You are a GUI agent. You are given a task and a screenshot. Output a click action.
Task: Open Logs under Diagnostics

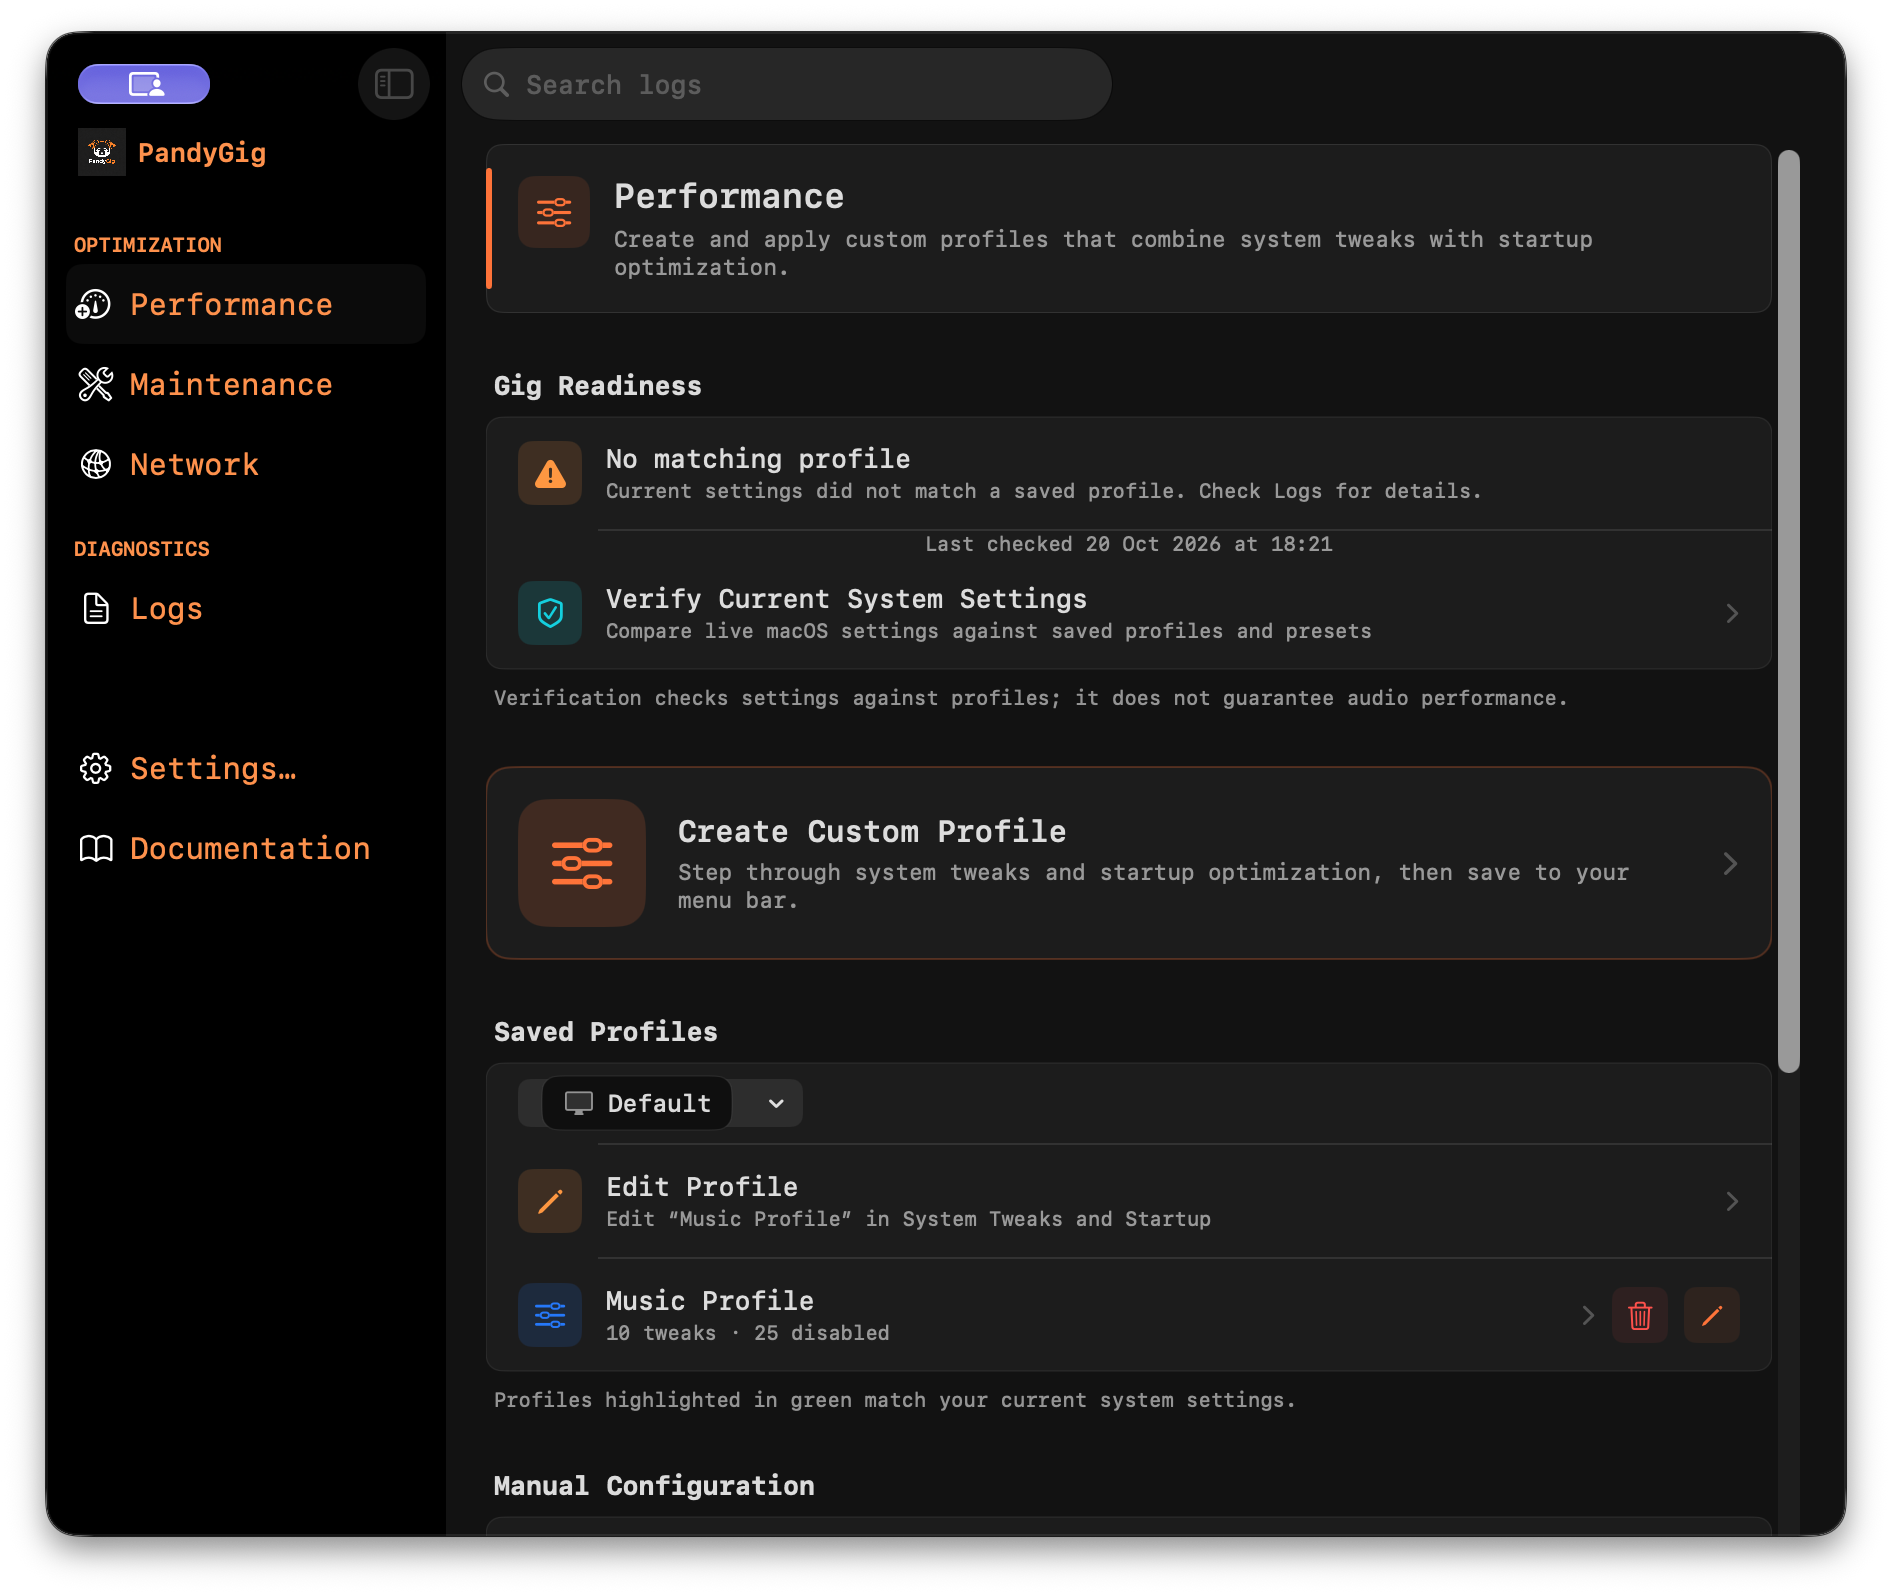[x=246, y=608]
